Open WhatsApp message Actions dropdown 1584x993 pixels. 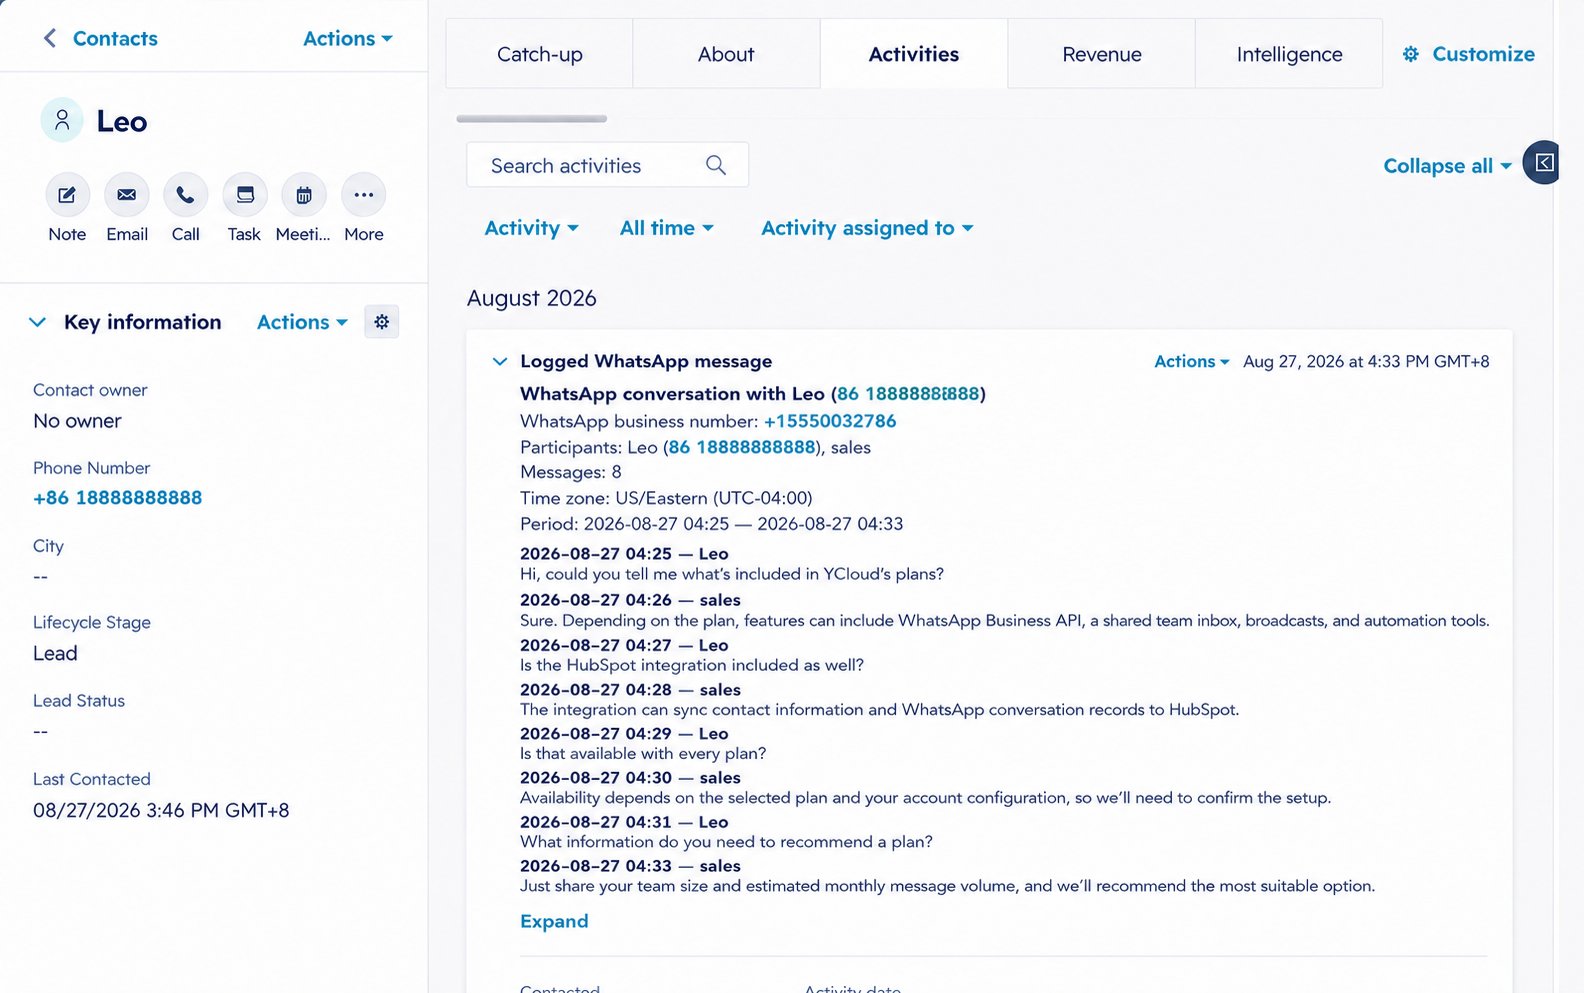pyautogui.click(x=1191, y=361)
